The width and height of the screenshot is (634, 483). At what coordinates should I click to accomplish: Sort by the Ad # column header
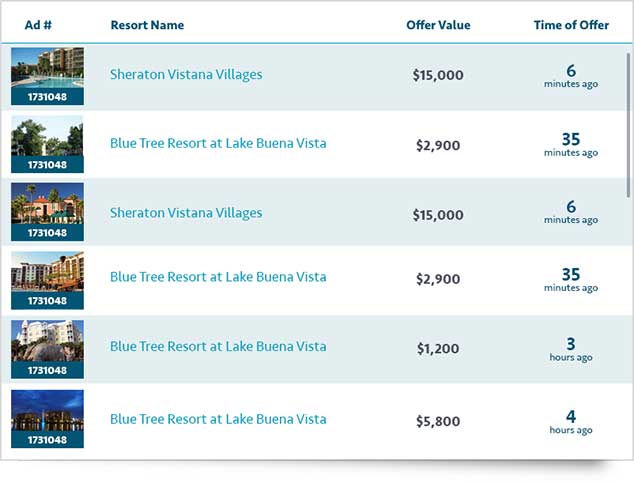(x=39, y=25)
